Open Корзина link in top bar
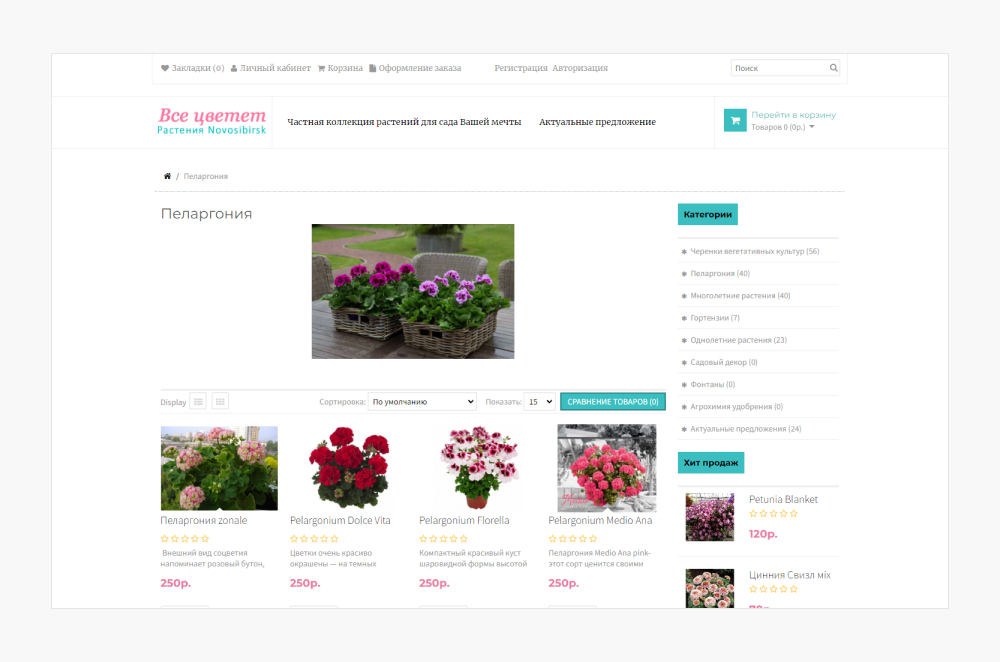The width and height of the screenshot is (1000, 662). [340, 68]
